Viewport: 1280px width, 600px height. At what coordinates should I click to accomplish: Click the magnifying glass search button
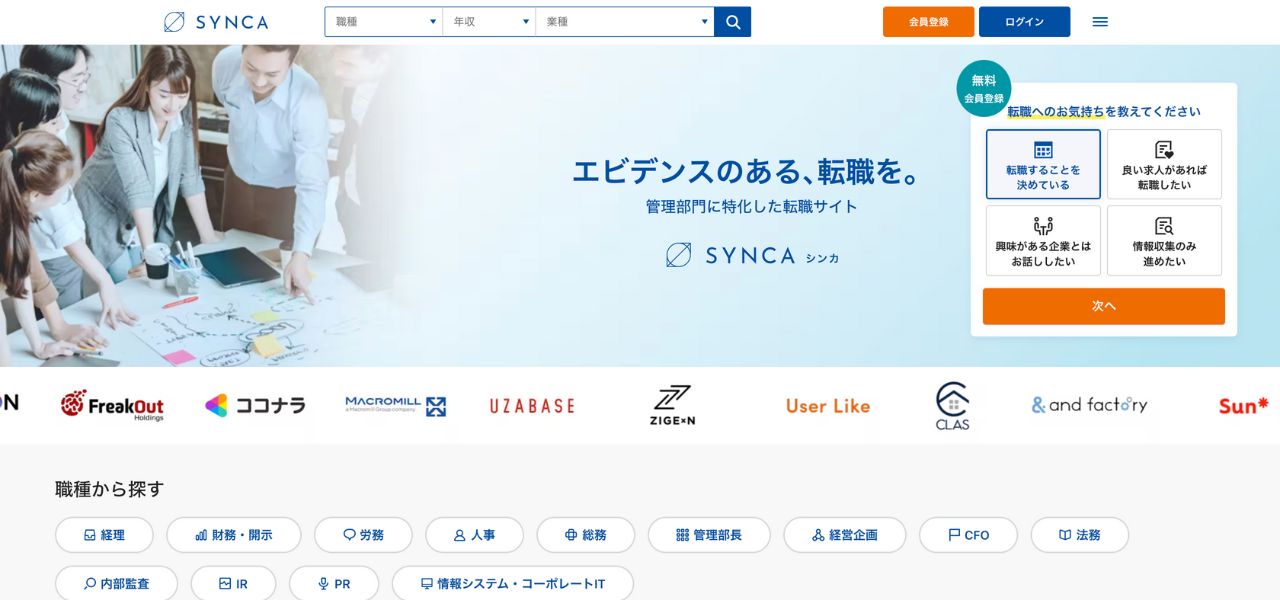pyautogui.click(x=732, y=22)
